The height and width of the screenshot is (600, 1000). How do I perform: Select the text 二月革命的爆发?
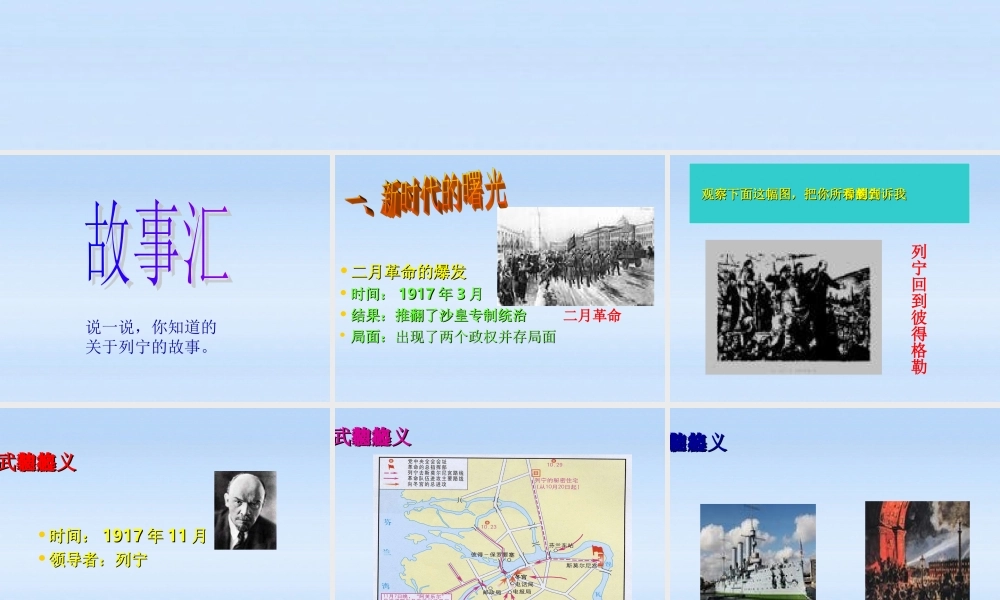[409, 272]
